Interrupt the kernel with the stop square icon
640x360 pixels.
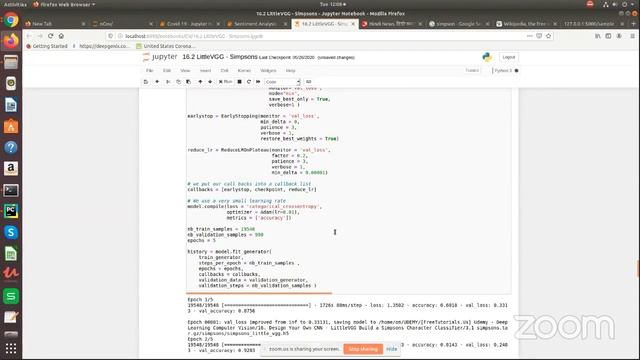tap(240, 82)
